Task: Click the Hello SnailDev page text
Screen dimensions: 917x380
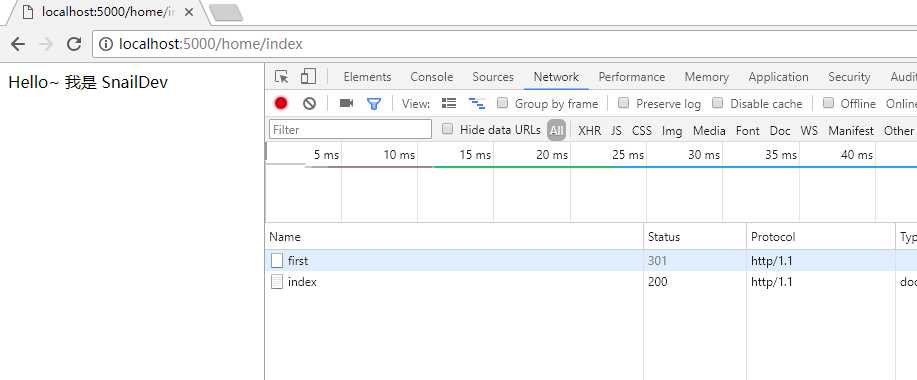Action: point(88,82)
